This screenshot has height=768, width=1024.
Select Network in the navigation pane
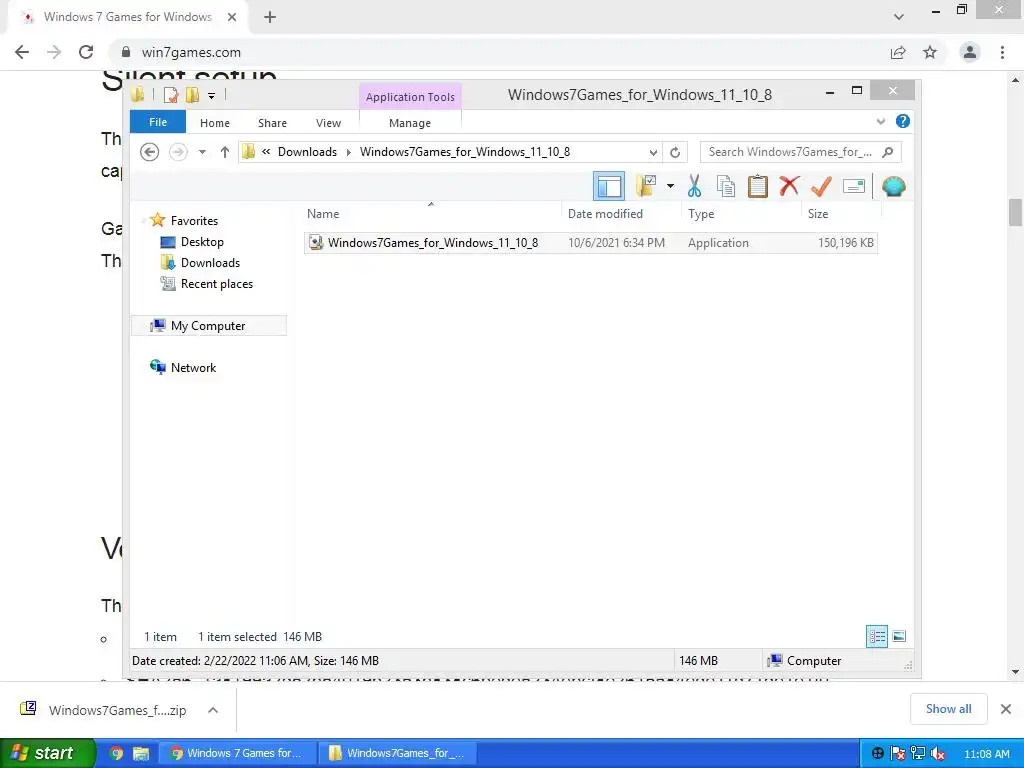(193, 368)
